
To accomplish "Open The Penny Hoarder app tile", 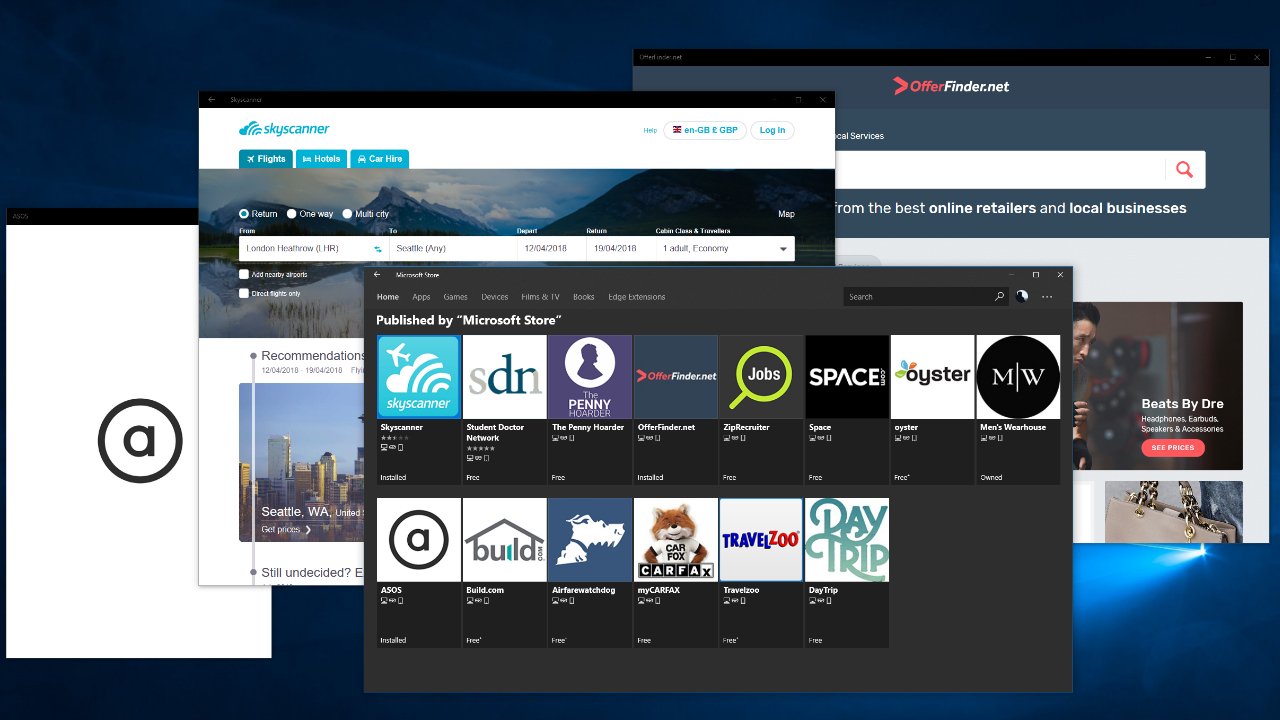I will [590, 409].
